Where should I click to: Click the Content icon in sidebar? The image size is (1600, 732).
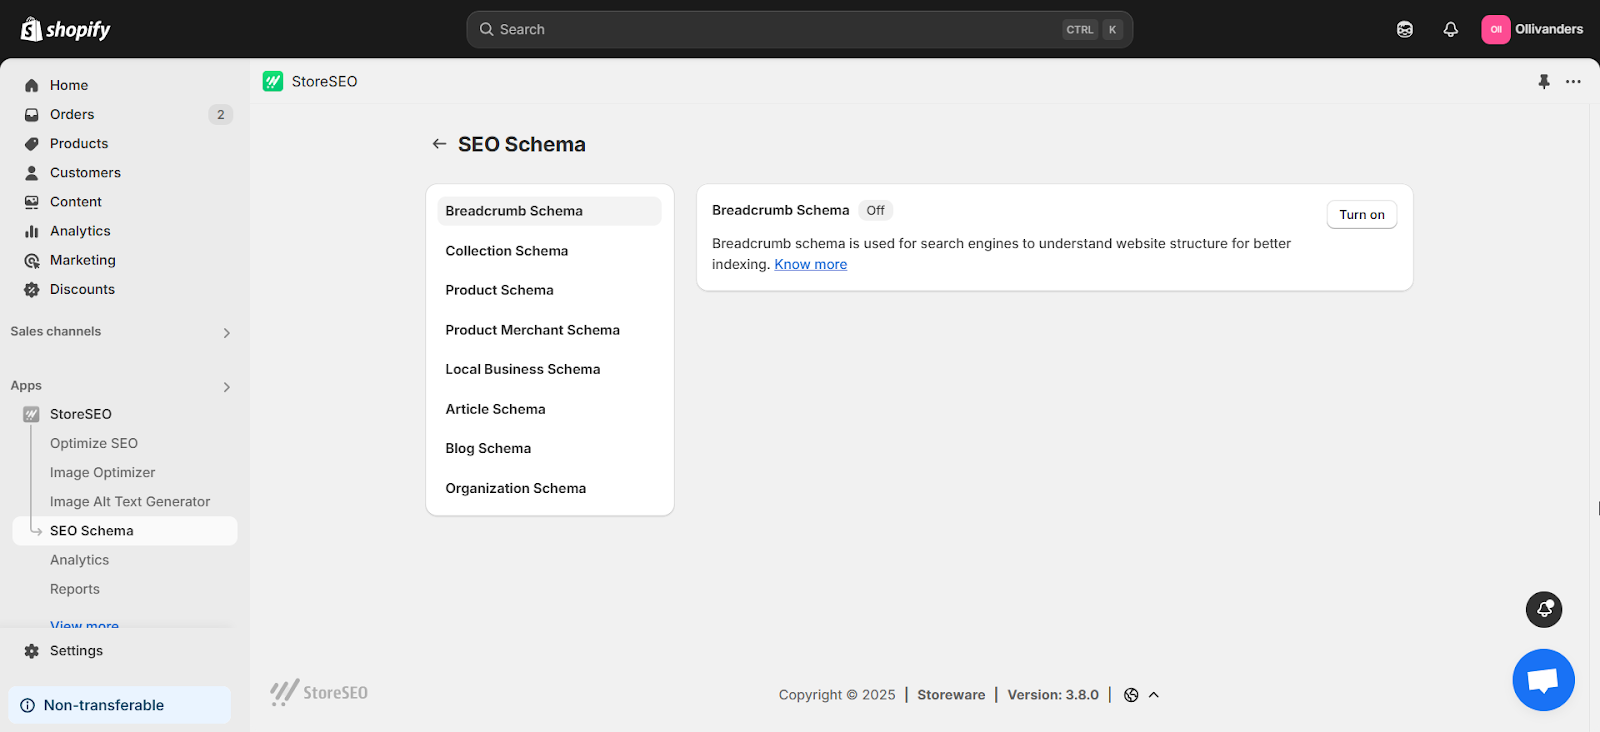pyautogui.click(x=32, y=201)
